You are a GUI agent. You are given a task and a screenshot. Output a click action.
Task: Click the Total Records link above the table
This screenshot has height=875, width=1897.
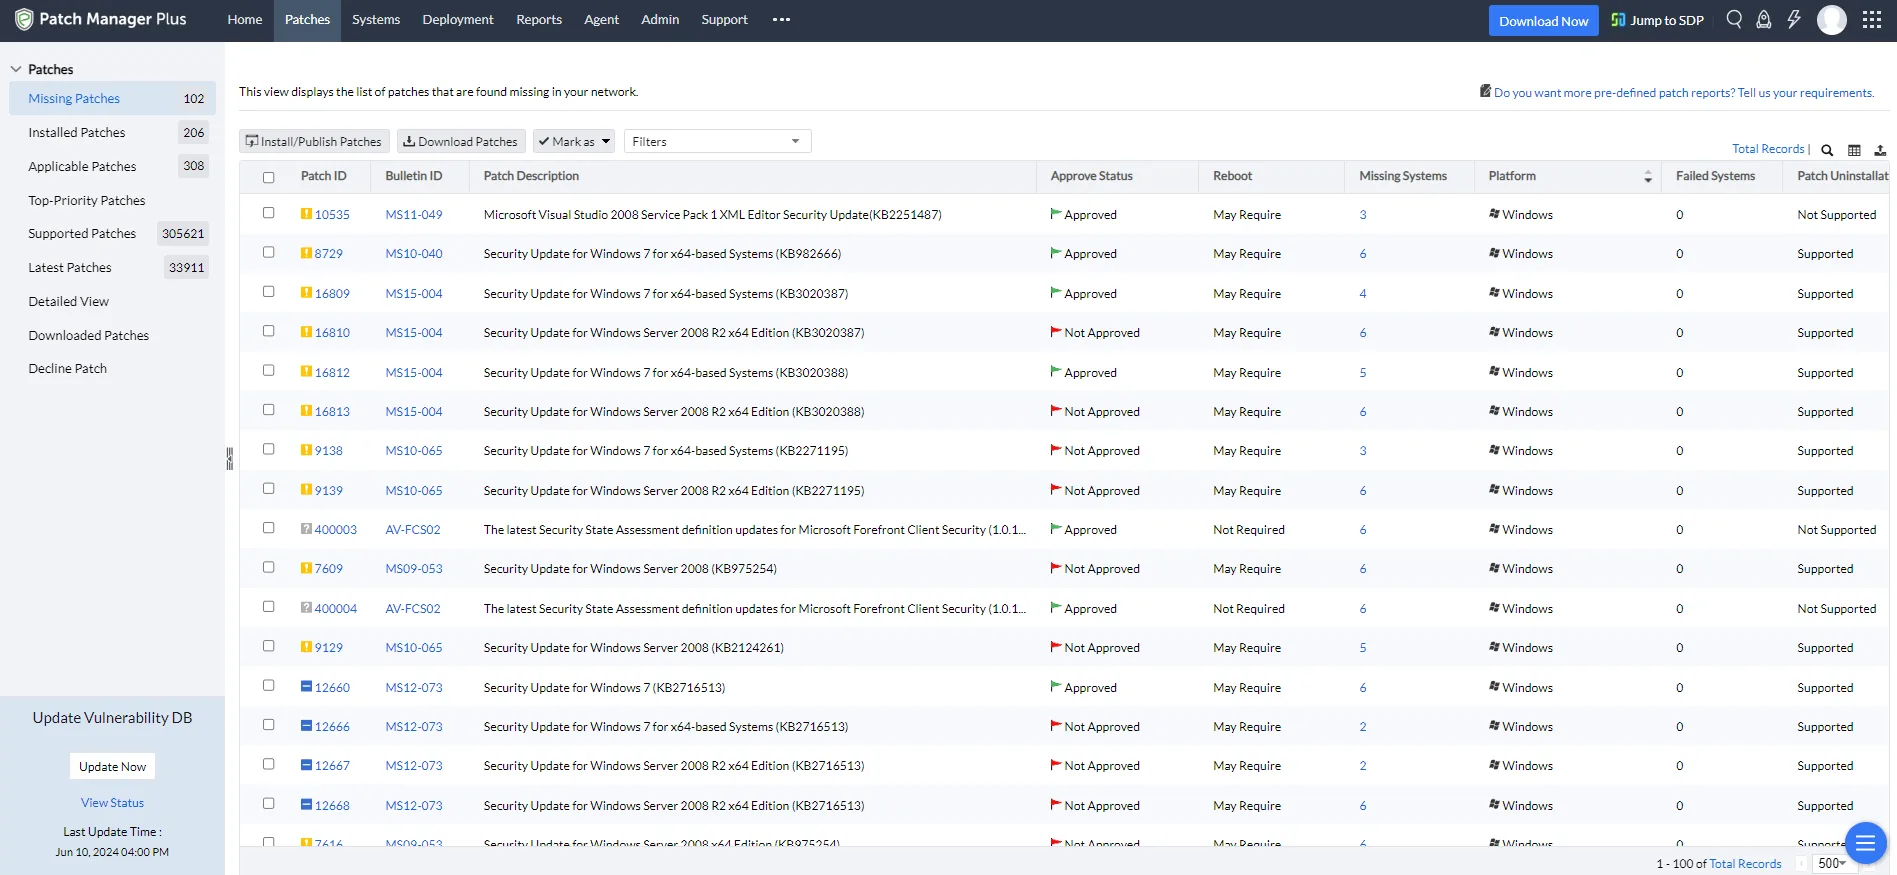pyautogui.click(x=1768, y=148)
